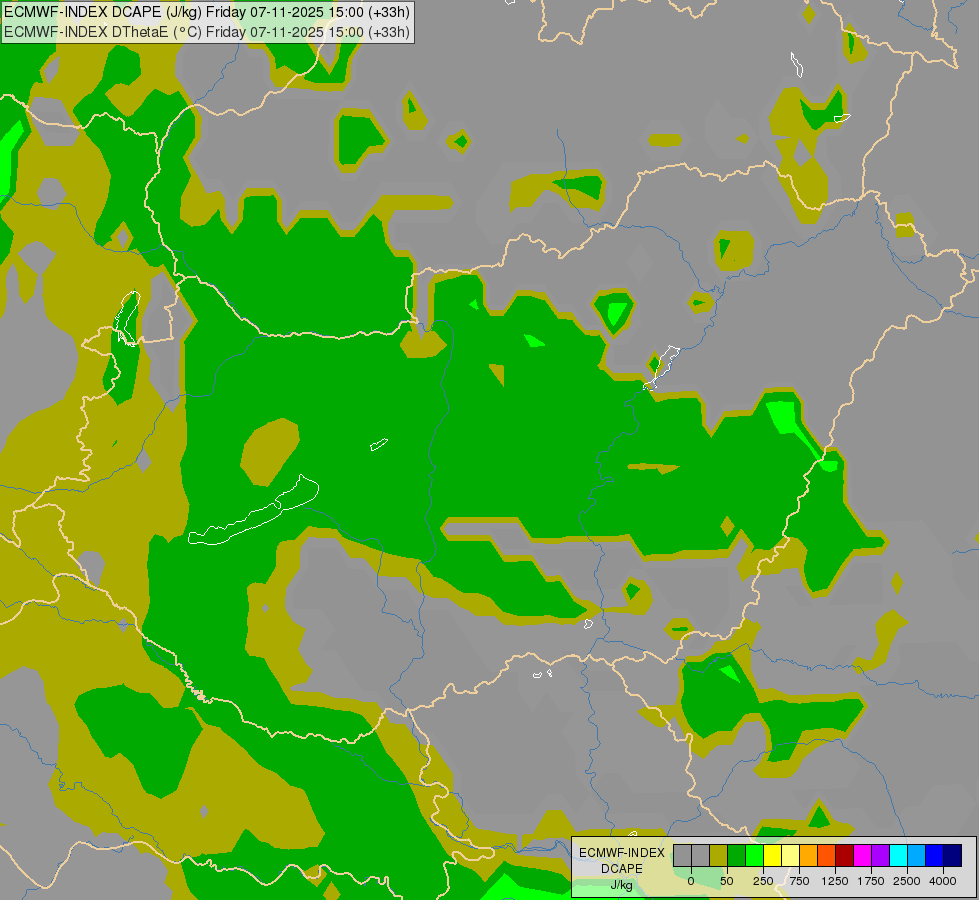Click the purple swatch in the legend
This screenshot has width=979, height=900.
point(880,855)
